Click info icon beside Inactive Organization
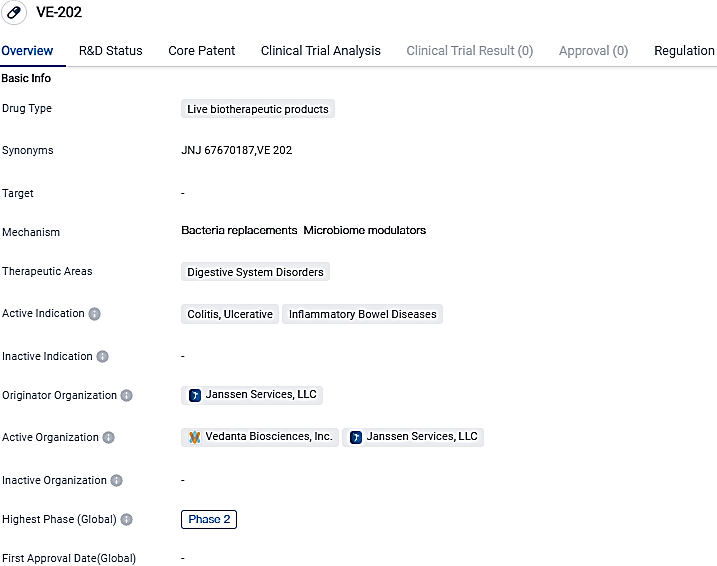The image size is (717, 566). pos(117,481)
